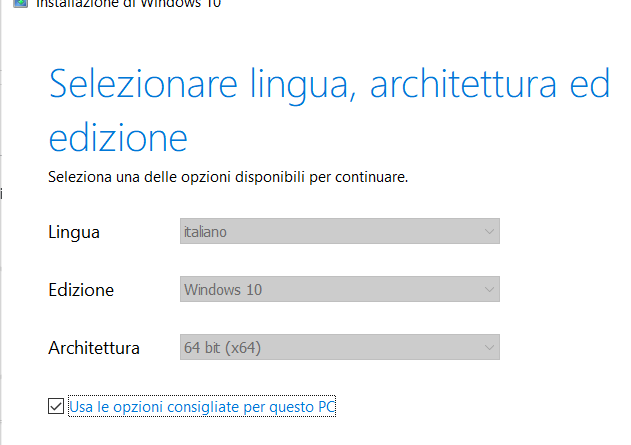Select the "italiano" value in the language field
Screen dimensions: 631x445
coord(206,232)
